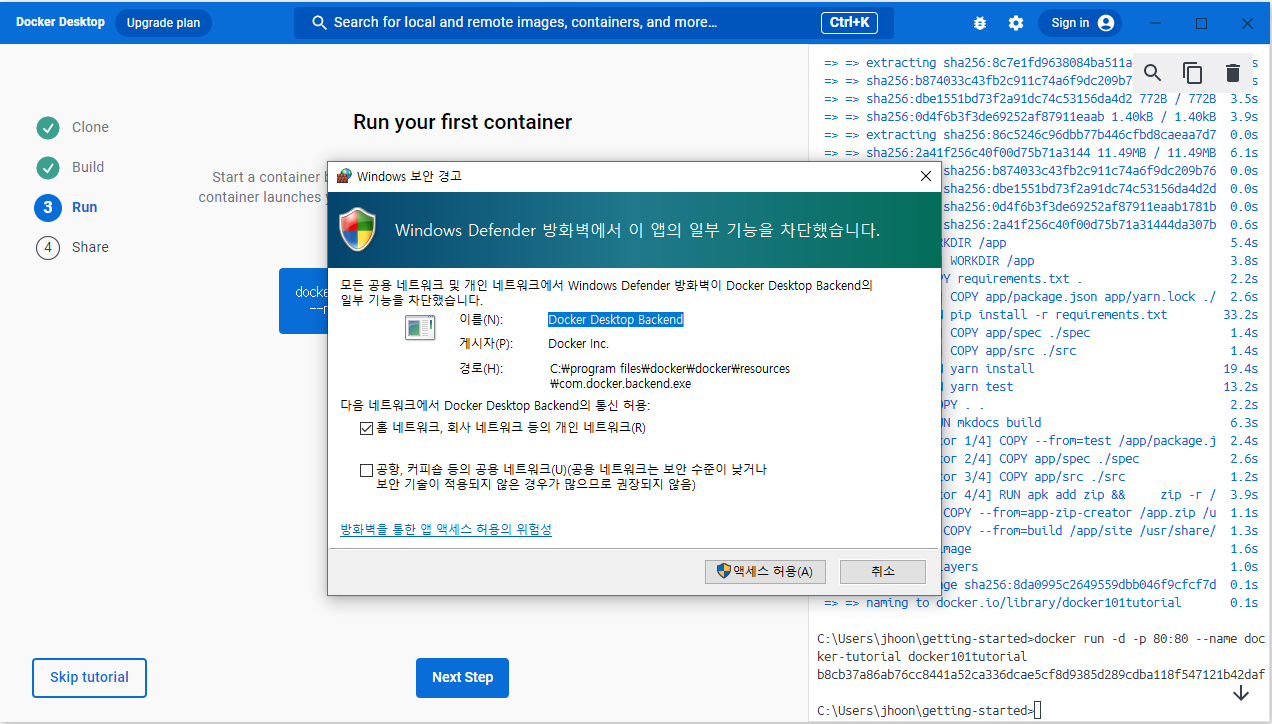Minimize the Docker Desktop window
1272x724 pixels.
(x=1156, y=23)
